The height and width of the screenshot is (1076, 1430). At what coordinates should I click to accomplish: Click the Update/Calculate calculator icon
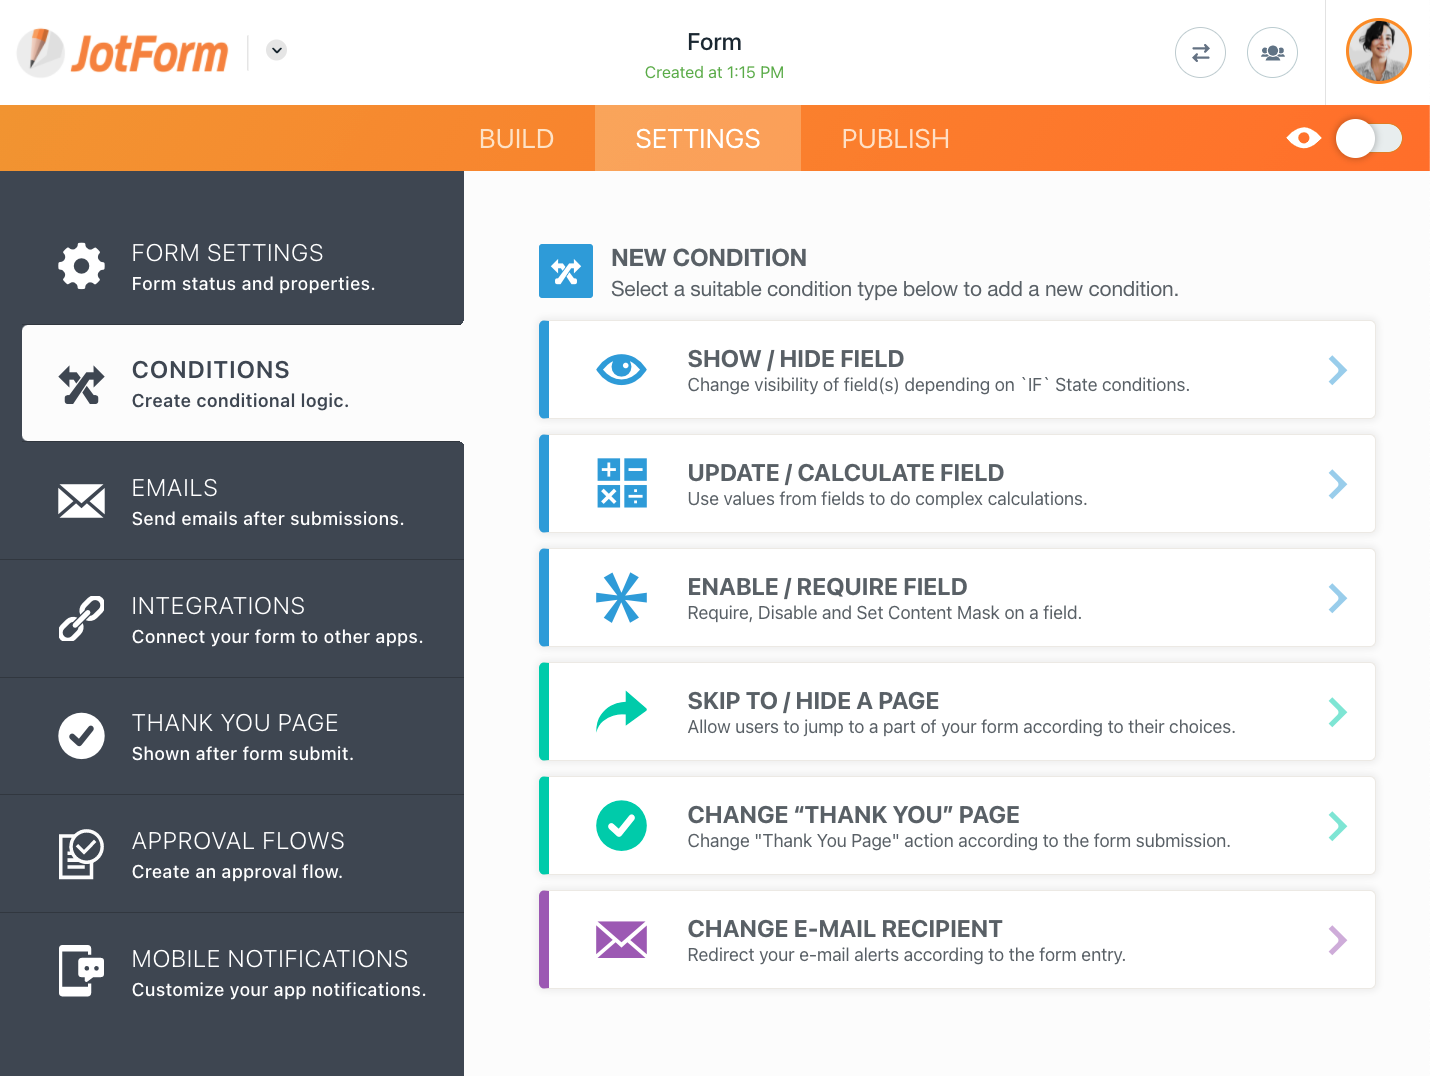[621, 483]
